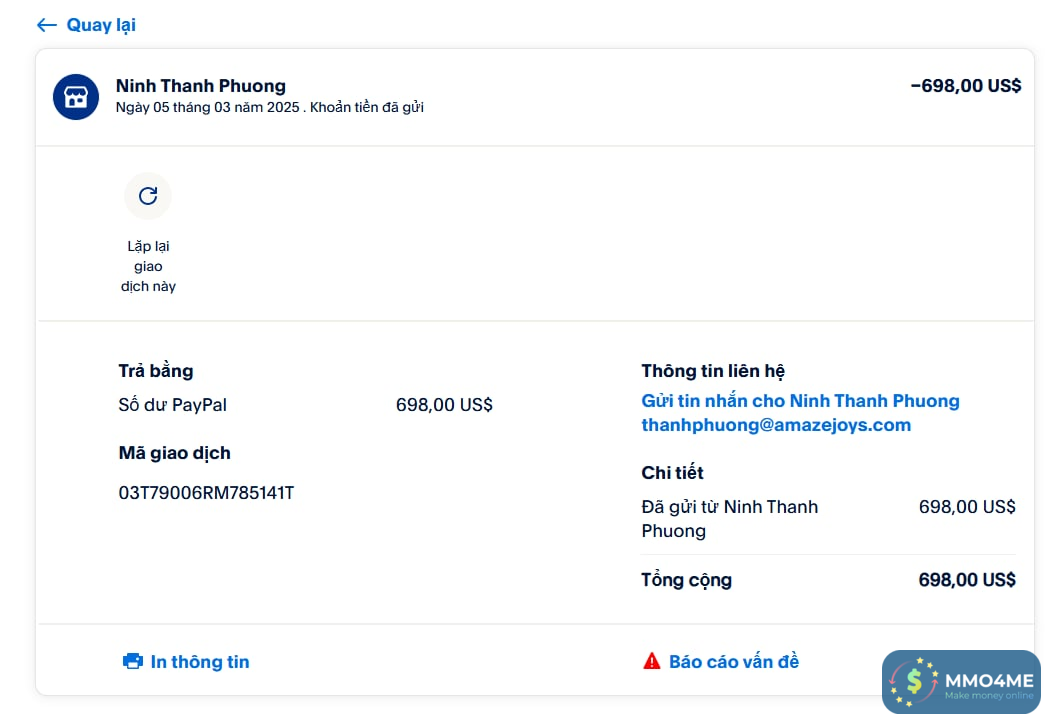Click the merchant storefront icon

click(x=76, y=97)
